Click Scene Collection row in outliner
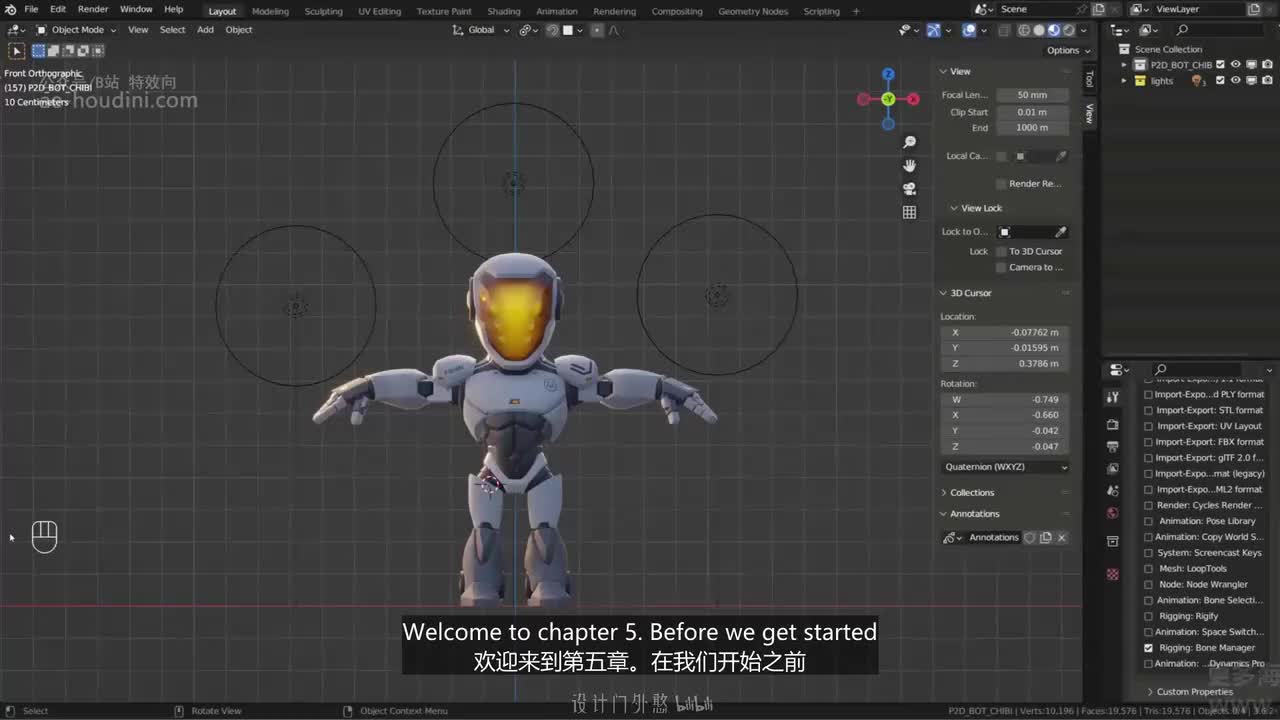The width and height of the screenshot is (1280, 720). [1168, 49]
